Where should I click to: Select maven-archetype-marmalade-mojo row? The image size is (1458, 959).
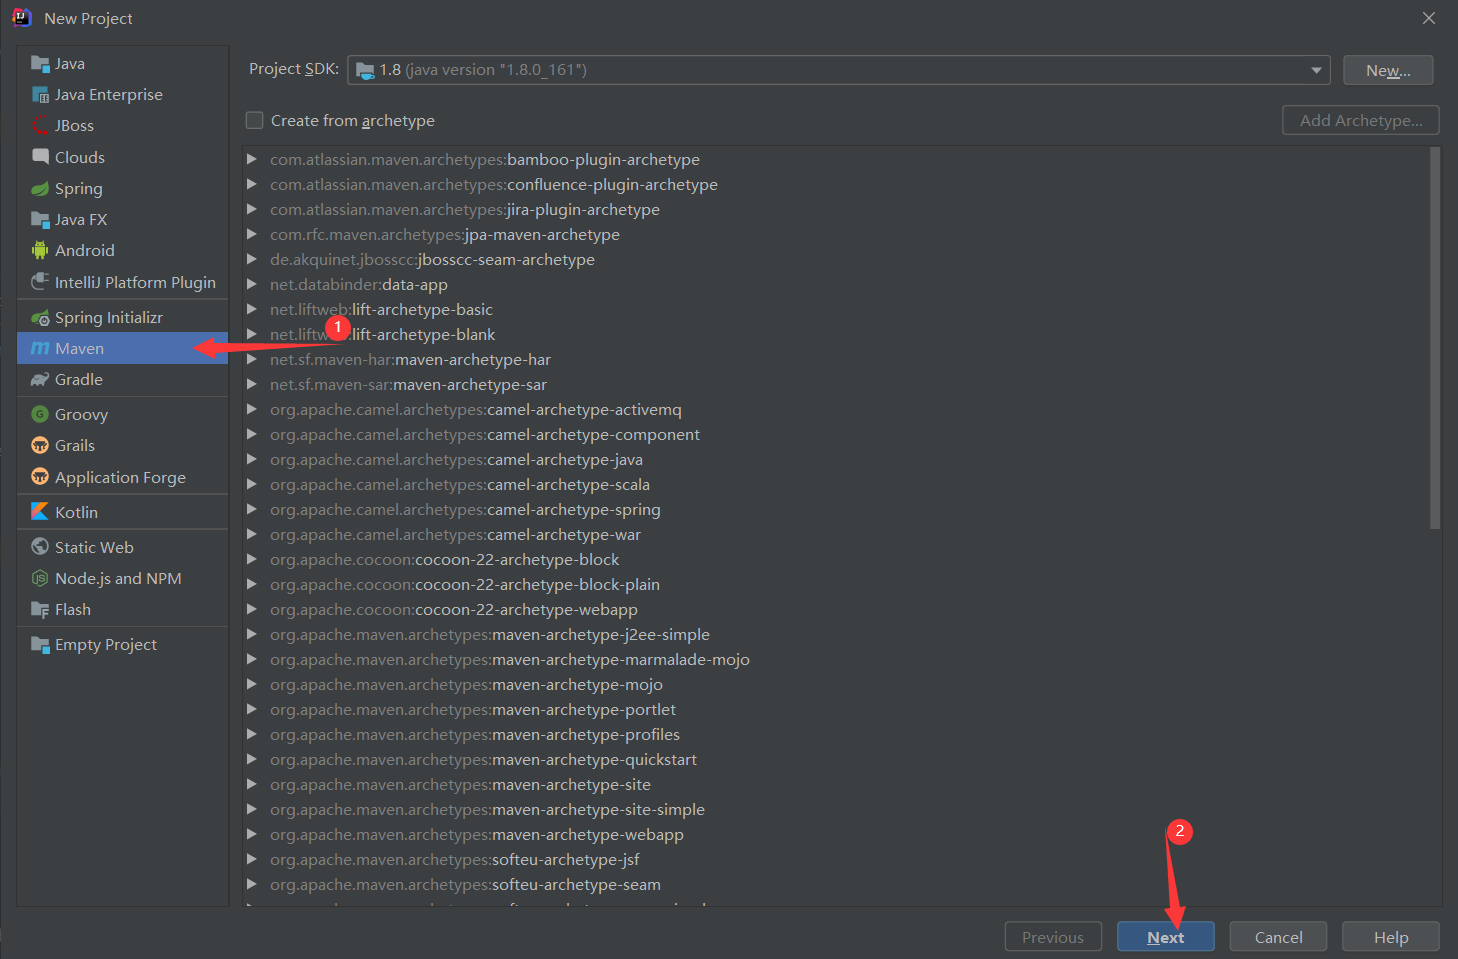836,659
